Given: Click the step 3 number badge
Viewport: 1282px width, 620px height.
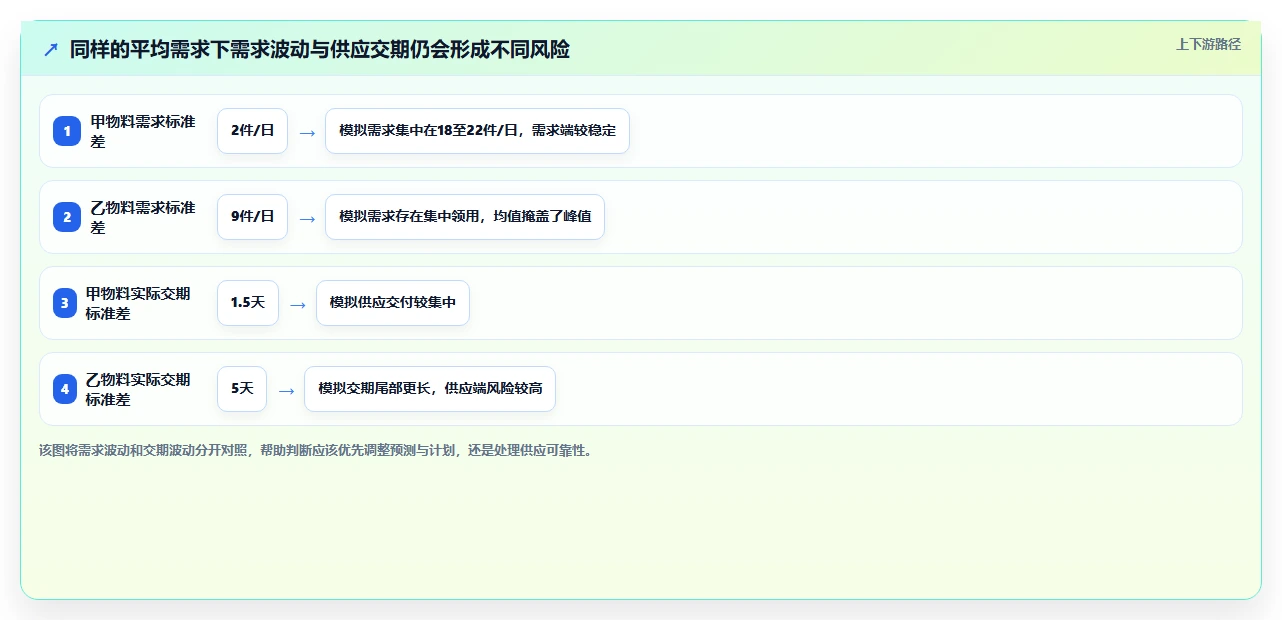Looking at the screenshot, I should [x=65, y=303].
